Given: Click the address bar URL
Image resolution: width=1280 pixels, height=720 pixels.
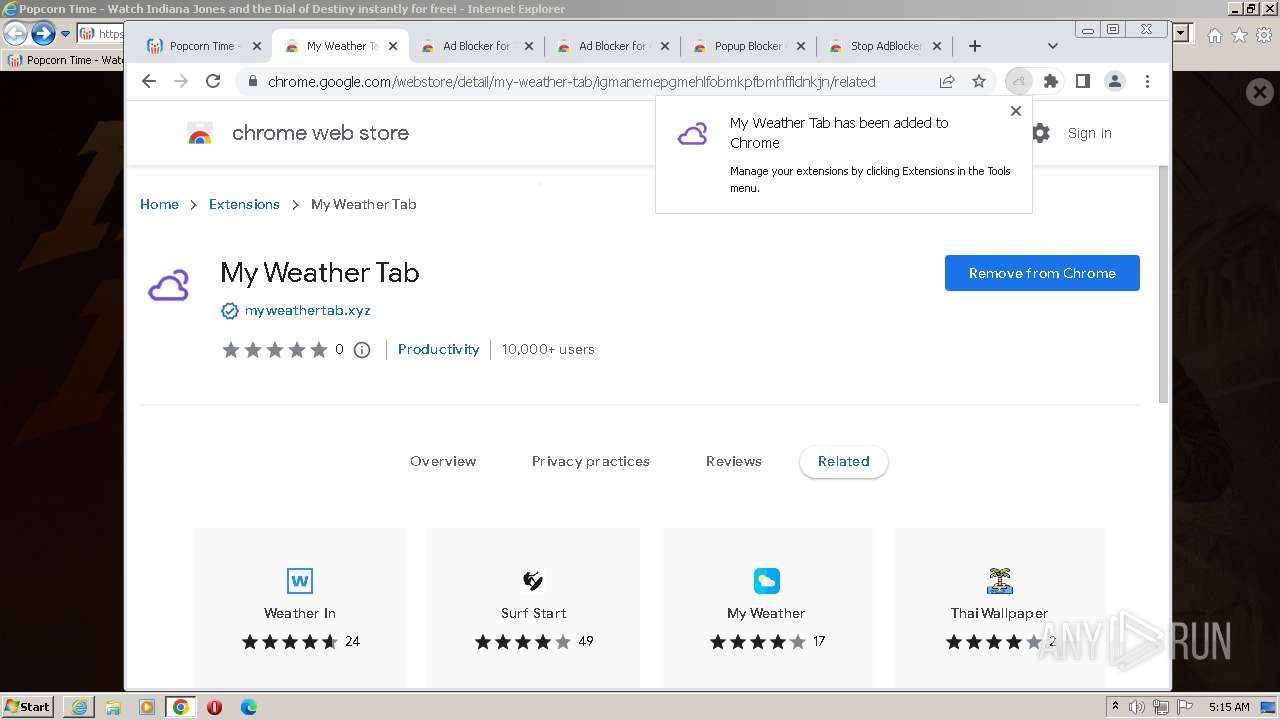Looking at the screenshot, I should point(571,82).
